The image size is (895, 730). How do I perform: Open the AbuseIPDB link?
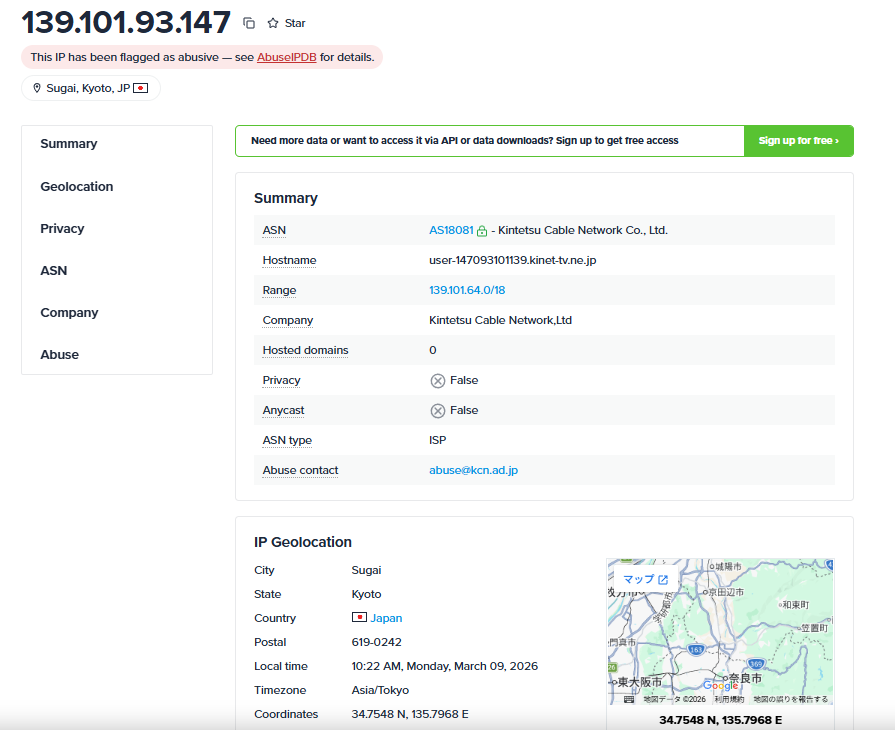pos(286,57)
